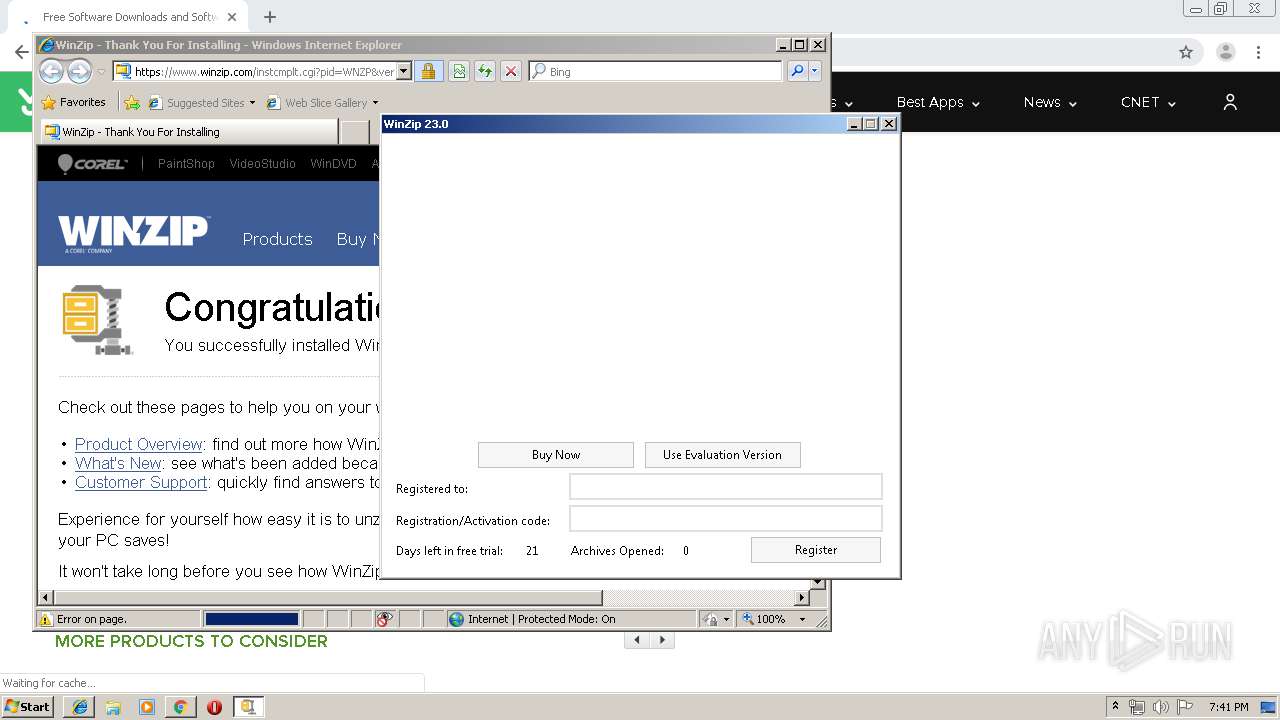Refresh the page in Internet Explorer
The height and width of the screenshot is (720, 1280).
click(x=485, y=71)
